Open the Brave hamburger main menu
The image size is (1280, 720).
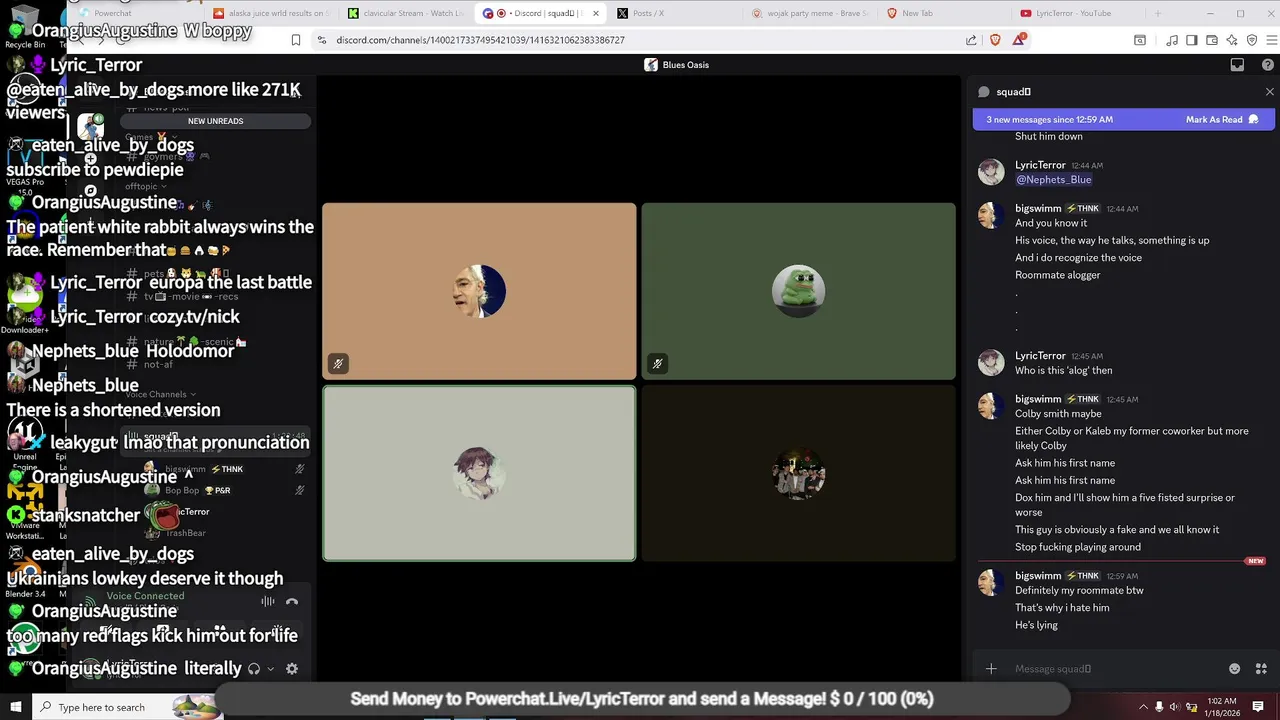pyautogui.click(x=1271, y=40)
